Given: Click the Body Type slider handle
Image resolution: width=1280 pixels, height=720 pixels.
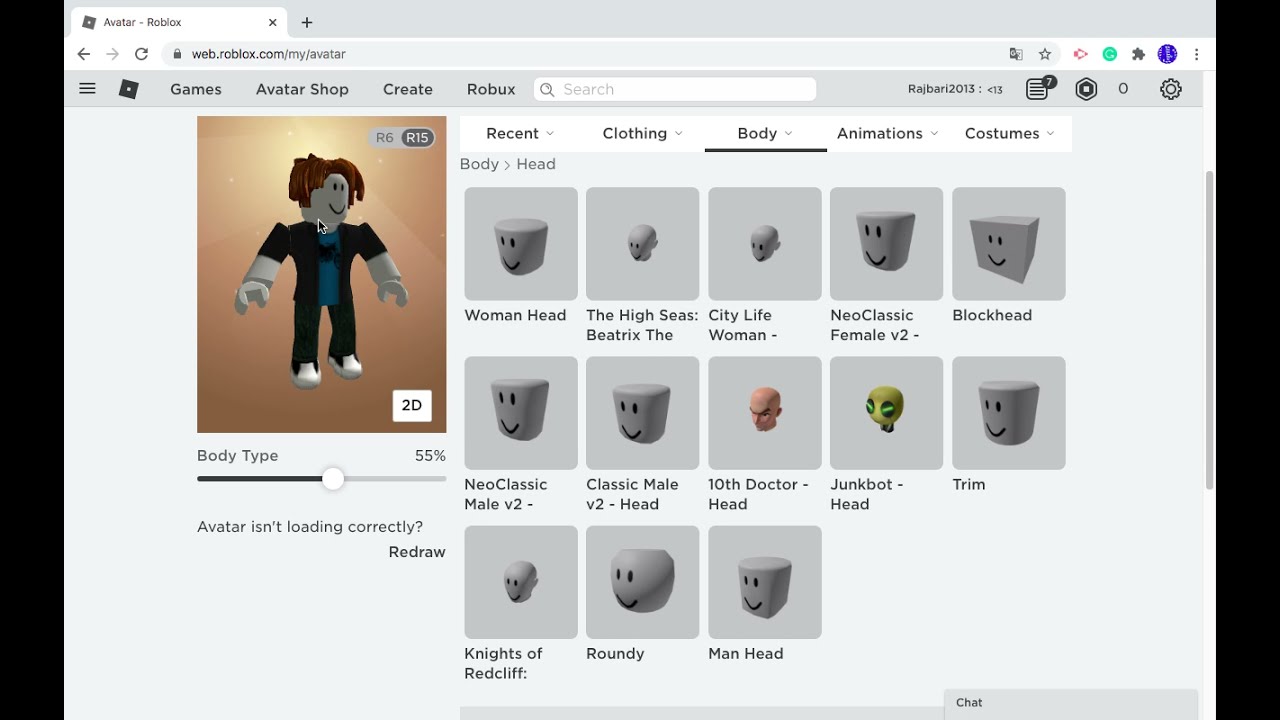Looking at the screenshot, I should (333, 479).
